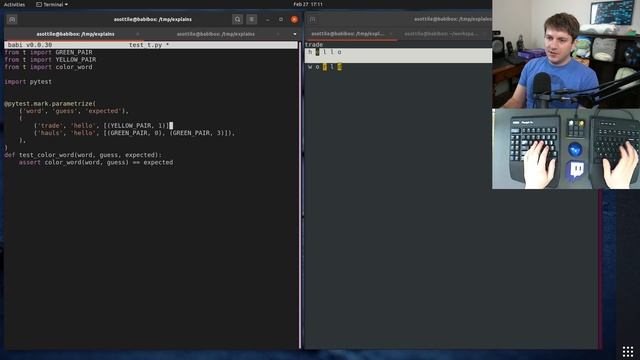Open the Activities overview
The image size is (640, 360).
14,4
